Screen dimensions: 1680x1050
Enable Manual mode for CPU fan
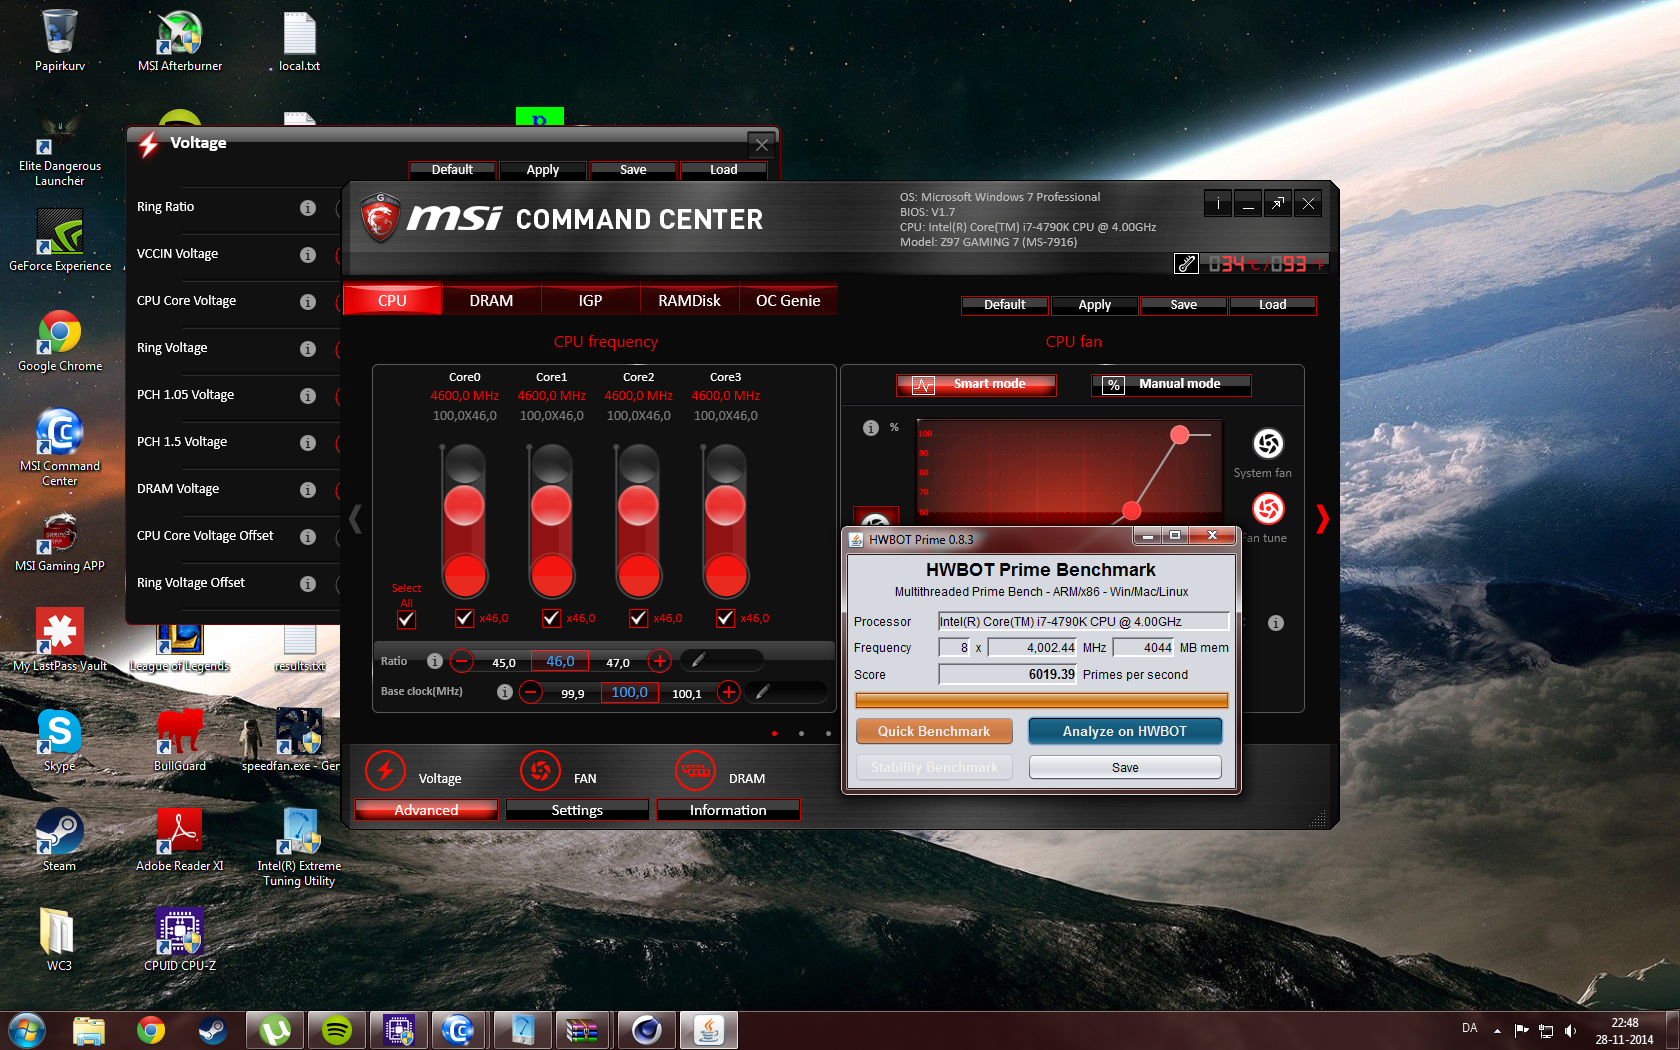coord(1171,385)
